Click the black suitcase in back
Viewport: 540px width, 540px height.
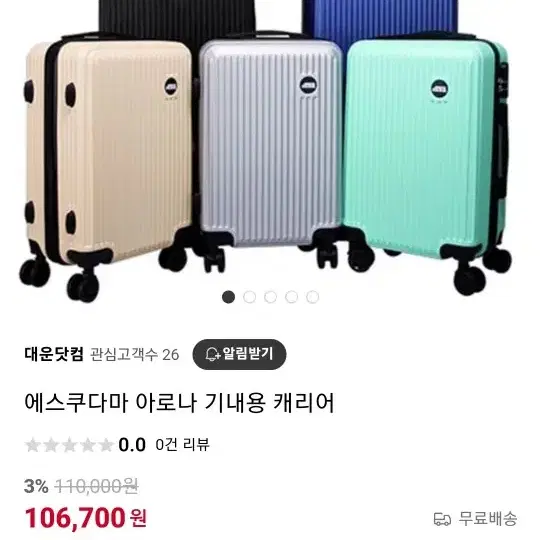coord(176,17)
